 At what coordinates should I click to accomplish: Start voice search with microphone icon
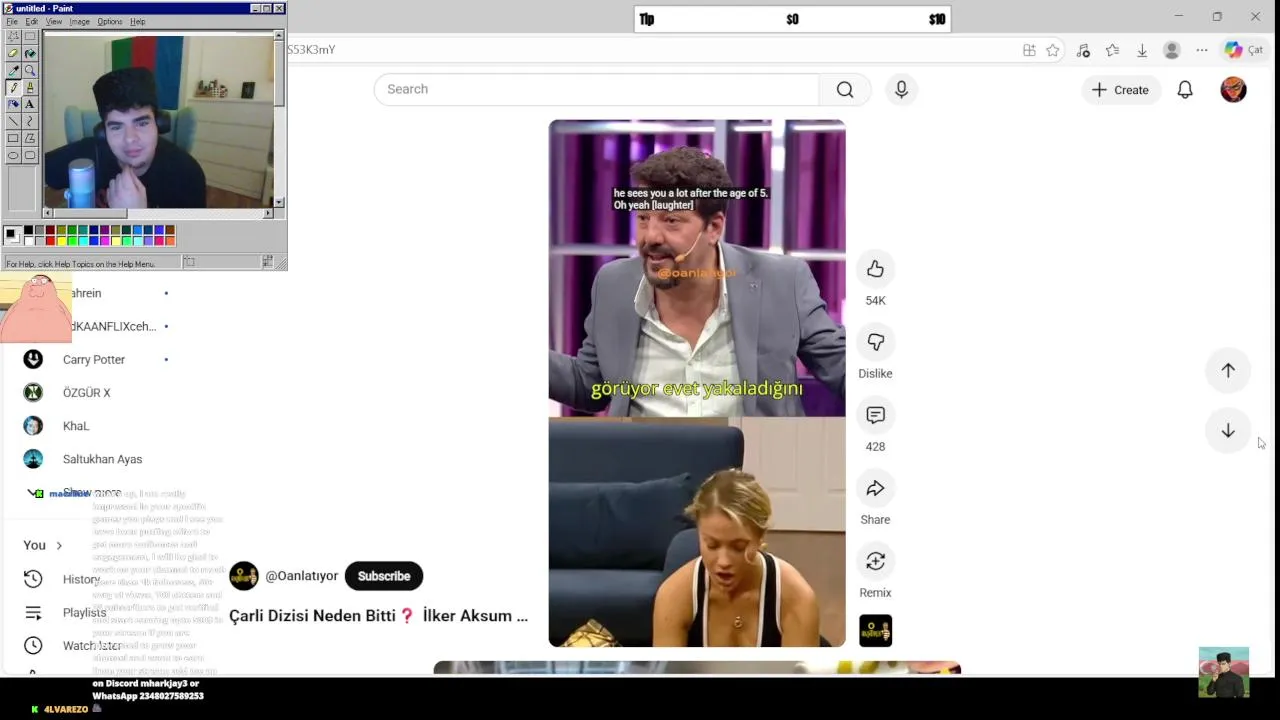901,90
